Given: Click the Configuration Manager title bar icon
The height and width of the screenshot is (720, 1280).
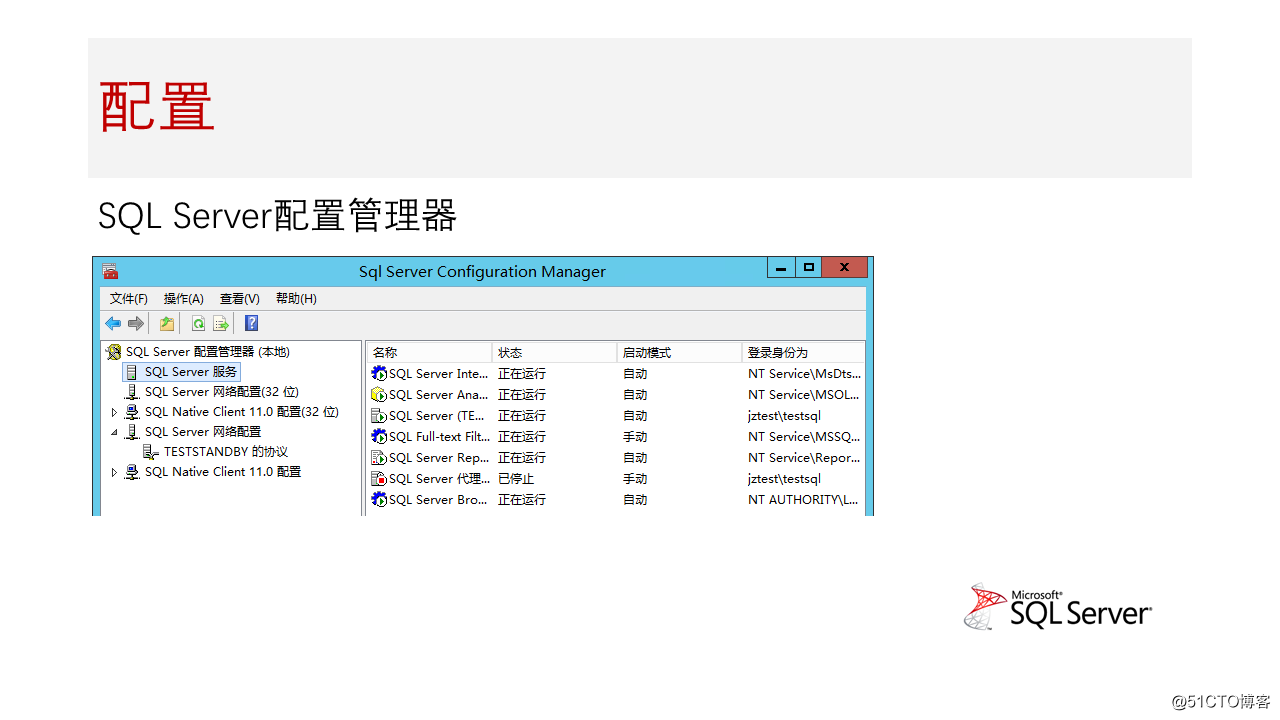Looking at the screenshot, I should (110, 271).
